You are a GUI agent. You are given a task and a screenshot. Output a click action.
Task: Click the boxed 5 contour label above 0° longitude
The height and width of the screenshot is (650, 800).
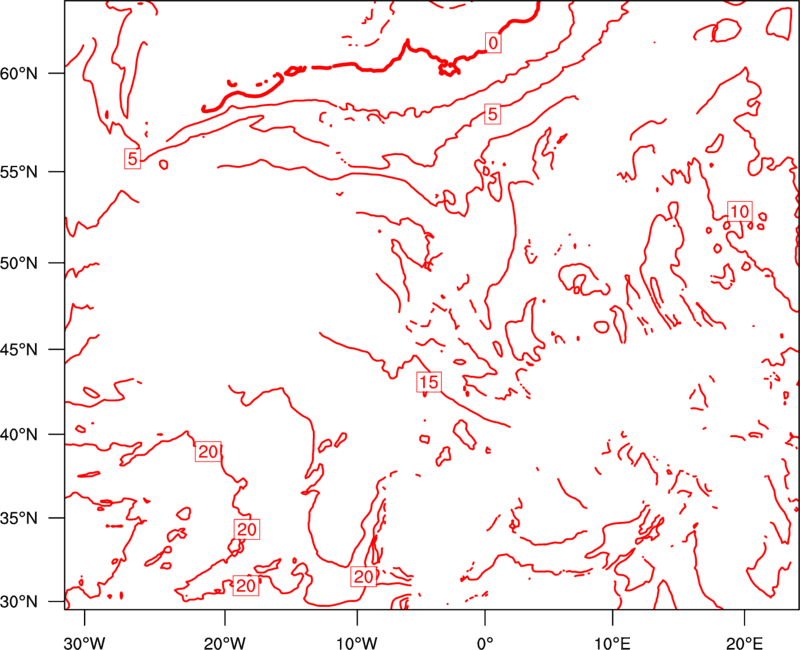[x=492, y=114]
